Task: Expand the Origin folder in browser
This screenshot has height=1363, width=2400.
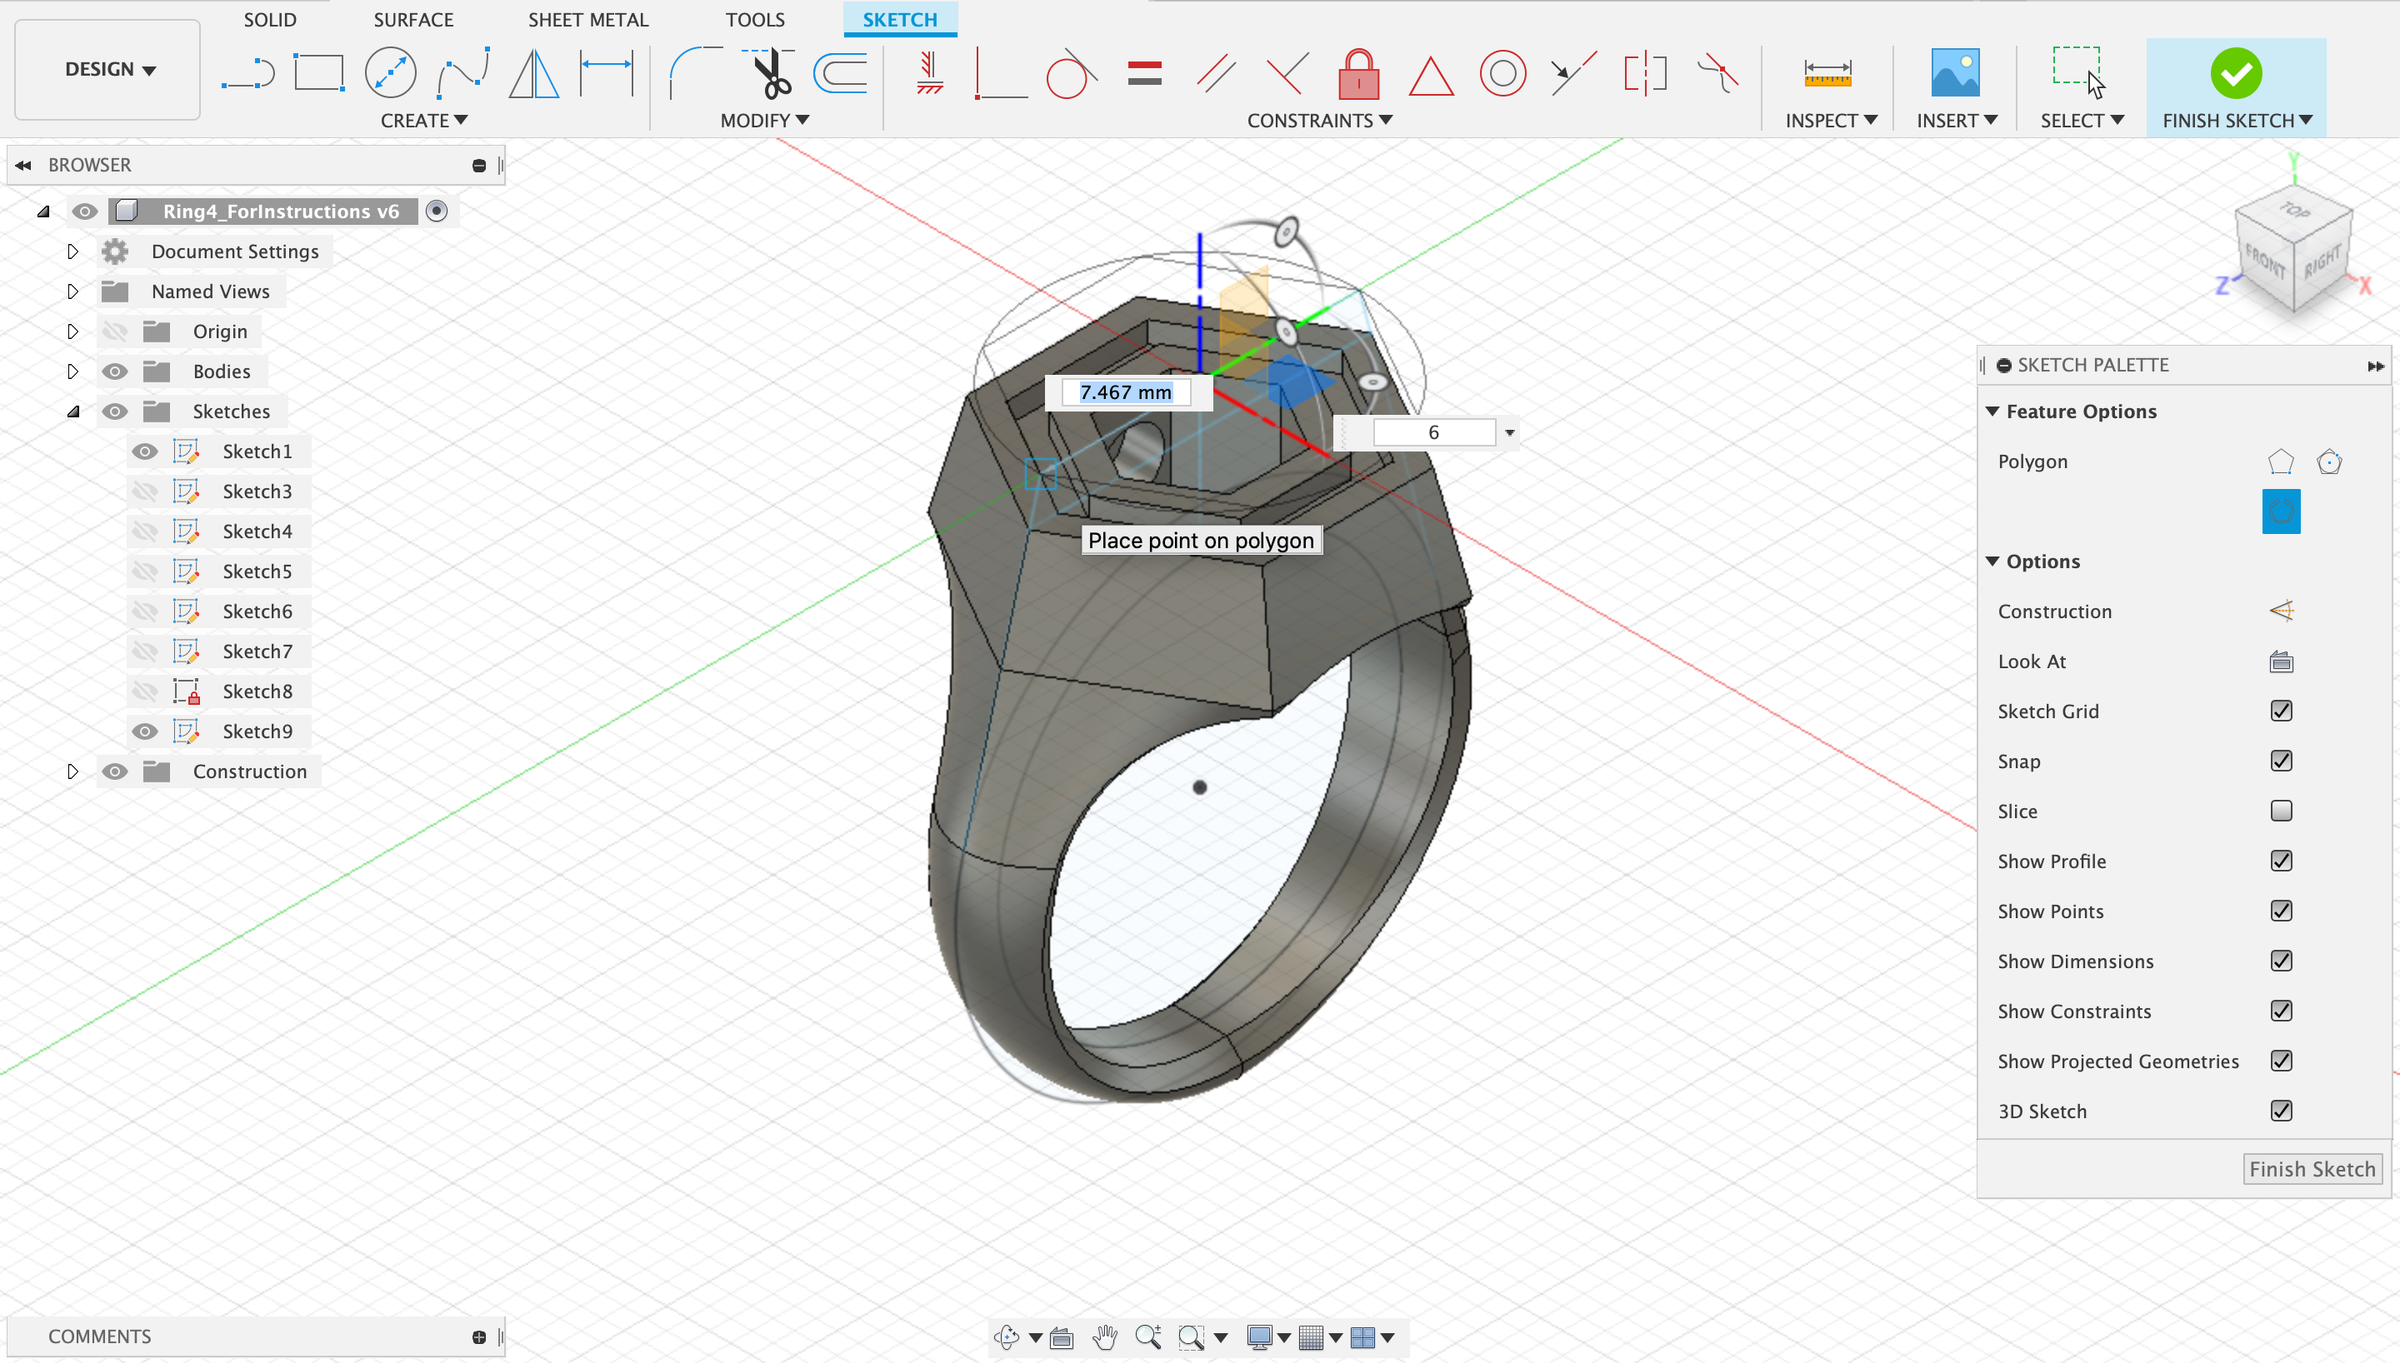Action: point(72,331)
